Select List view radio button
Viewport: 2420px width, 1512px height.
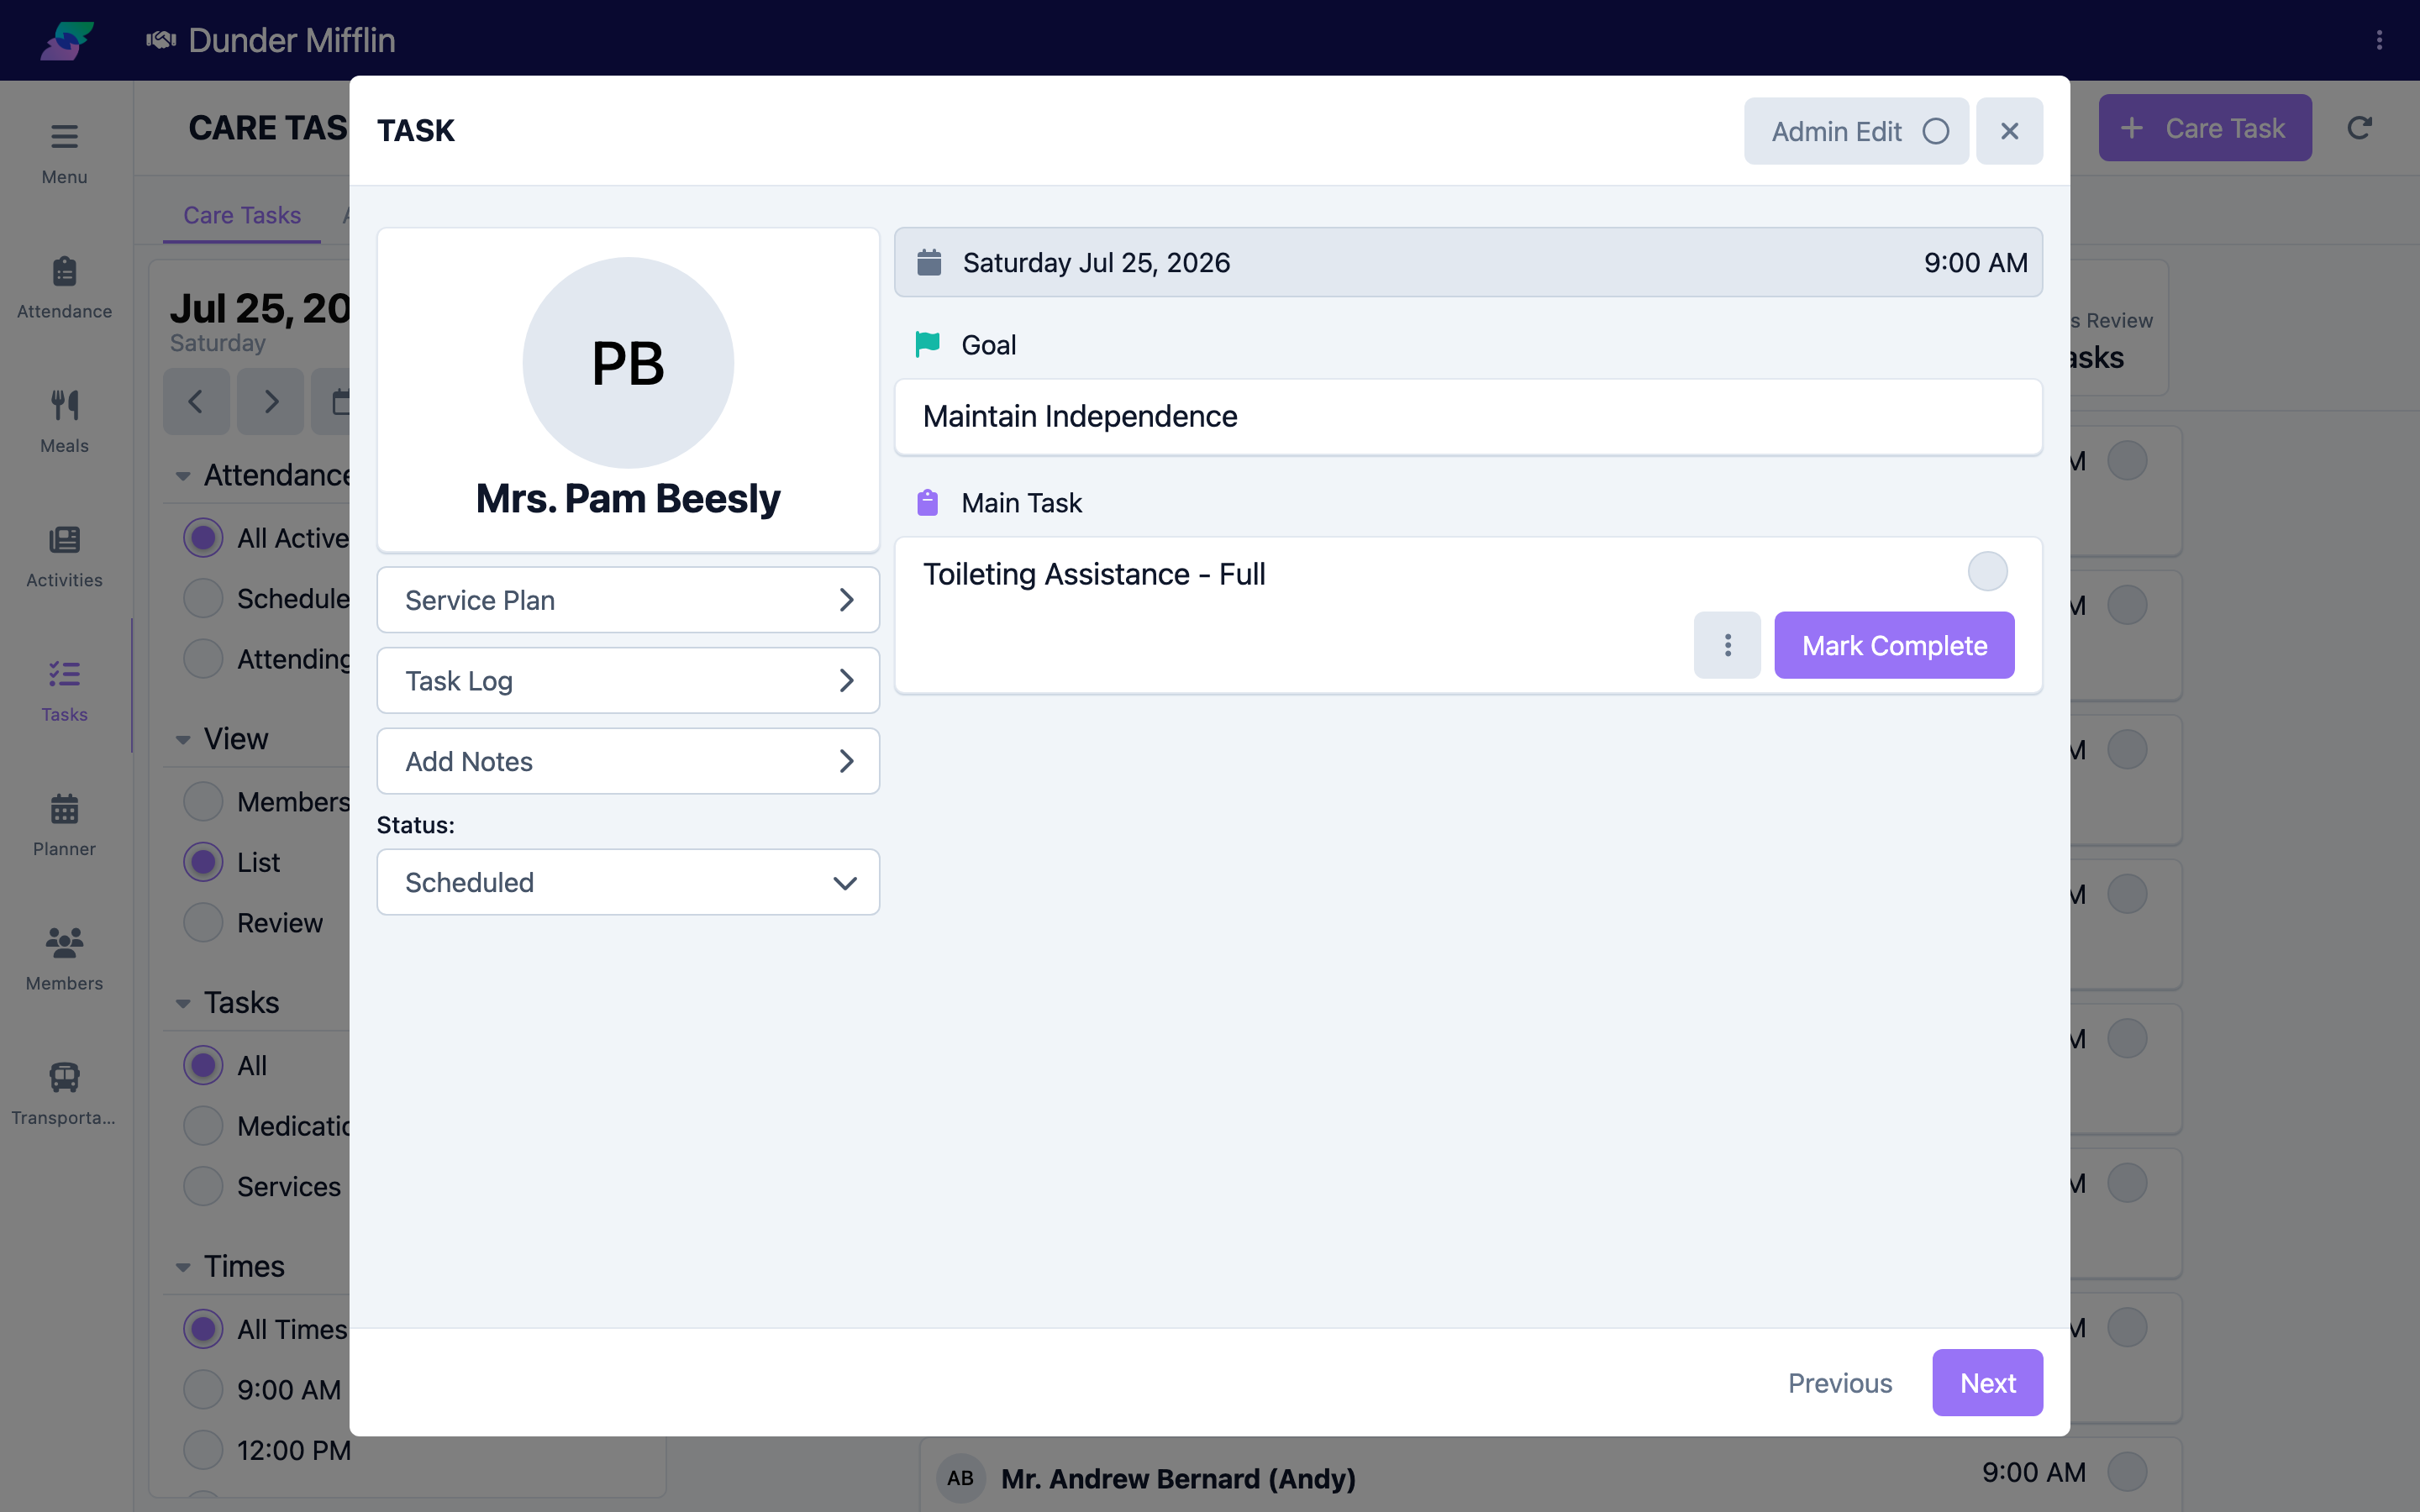pyautogui.click(x=203, y=862)
